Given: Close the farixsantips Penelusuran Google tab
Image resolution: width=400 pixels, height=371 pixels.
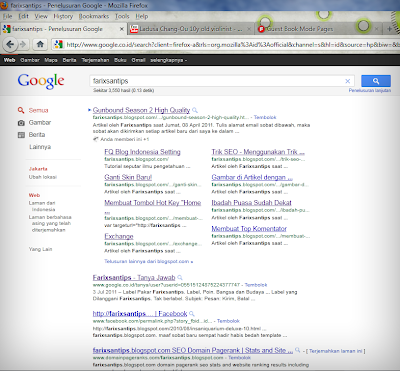Looking at the screenshot, I should click(x=122, y=29).
